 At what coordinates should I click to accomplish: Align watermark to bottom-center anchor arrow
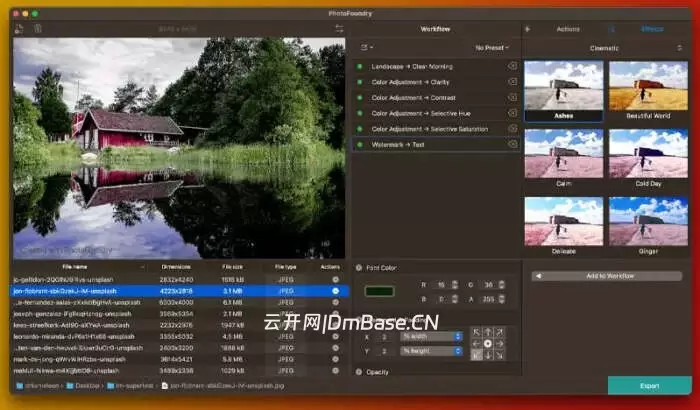pyautogui.click(x=488, y=355)
